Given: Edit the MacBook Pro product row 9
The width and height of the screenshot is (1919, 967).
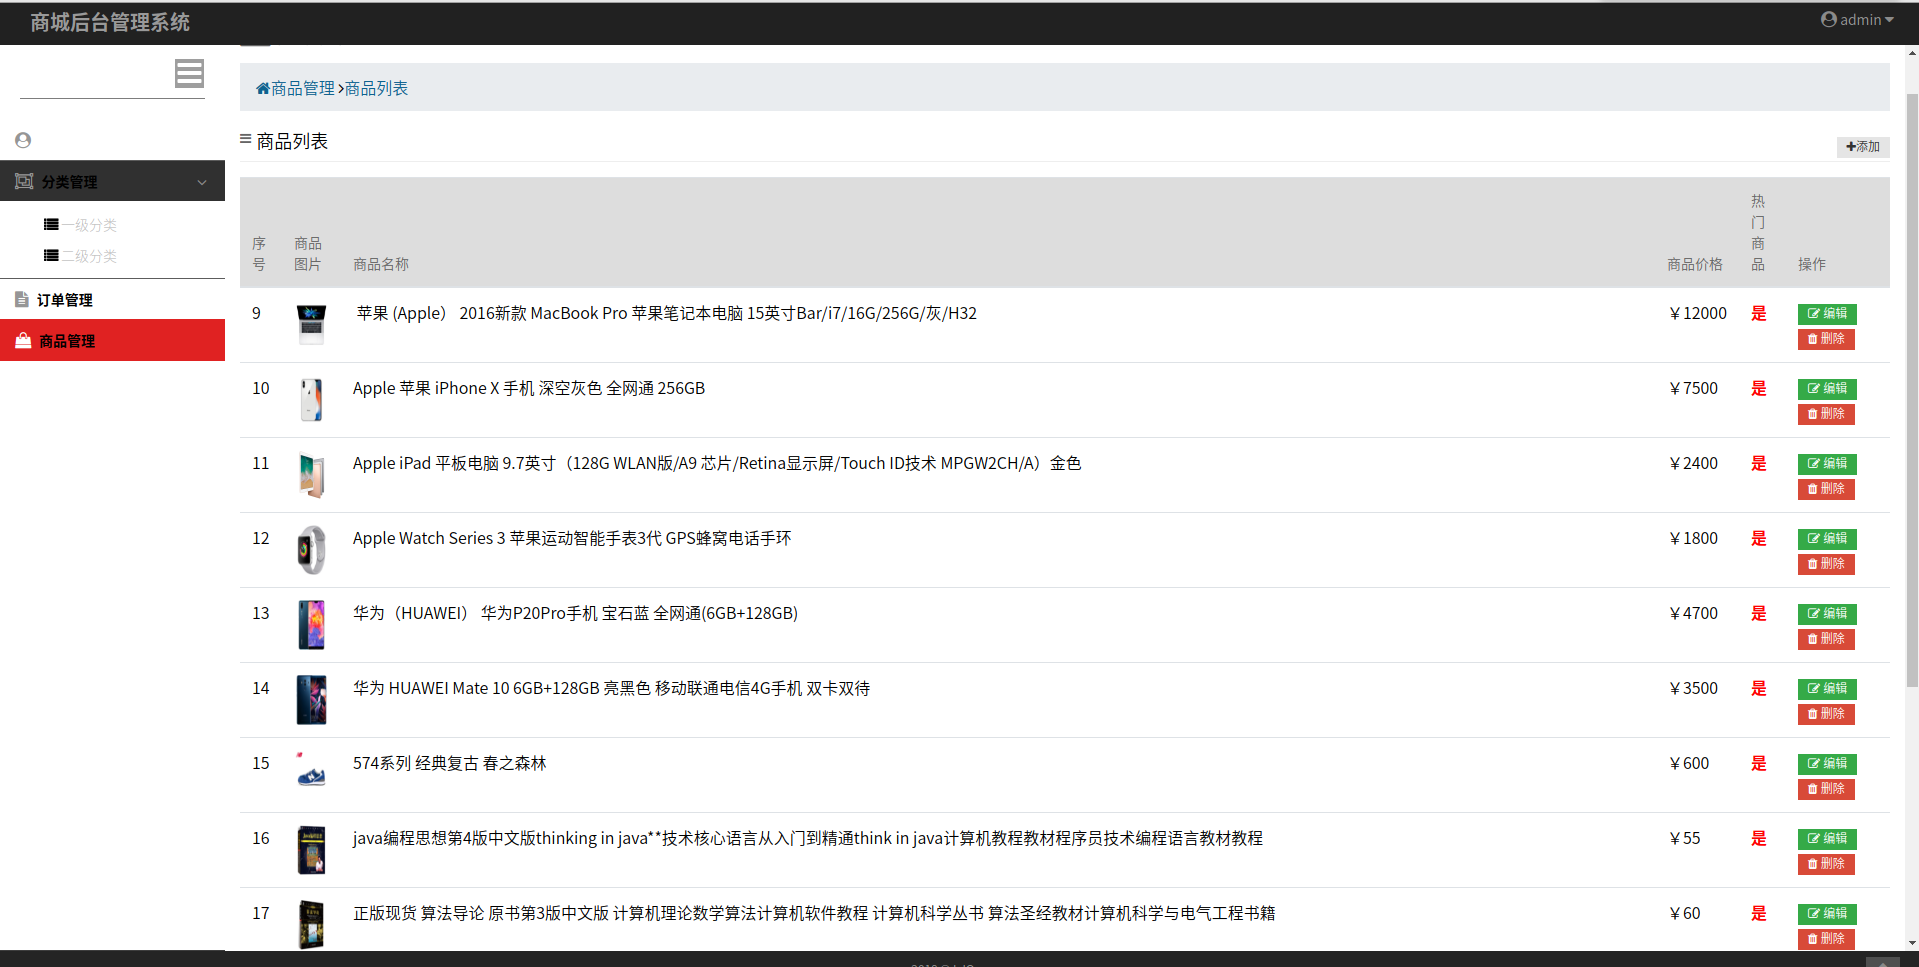Looking at the screenshot, I should pyautogui.click(x=1827, y=314).
